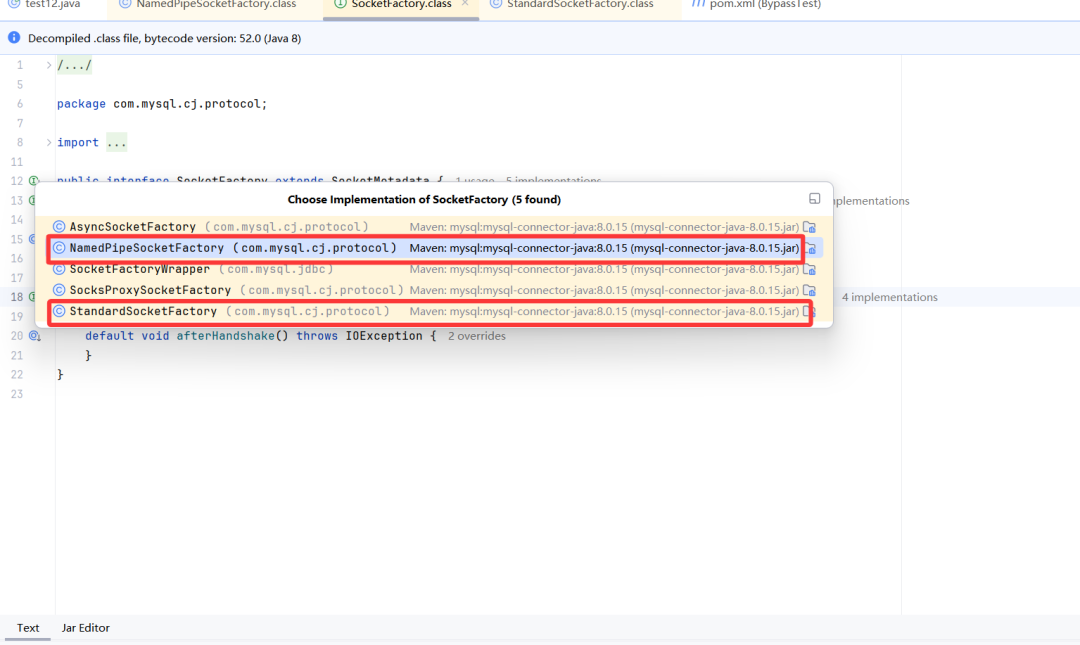Click the info icon in the decompiled file banner
The image size is (1080, 645).
tap(14, 37)
